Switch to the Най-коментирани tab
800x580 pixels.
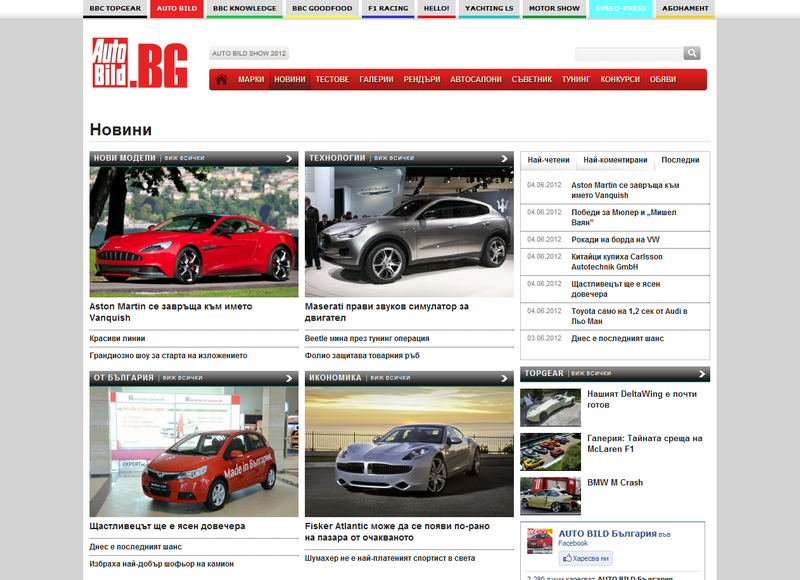pos(615,160)
